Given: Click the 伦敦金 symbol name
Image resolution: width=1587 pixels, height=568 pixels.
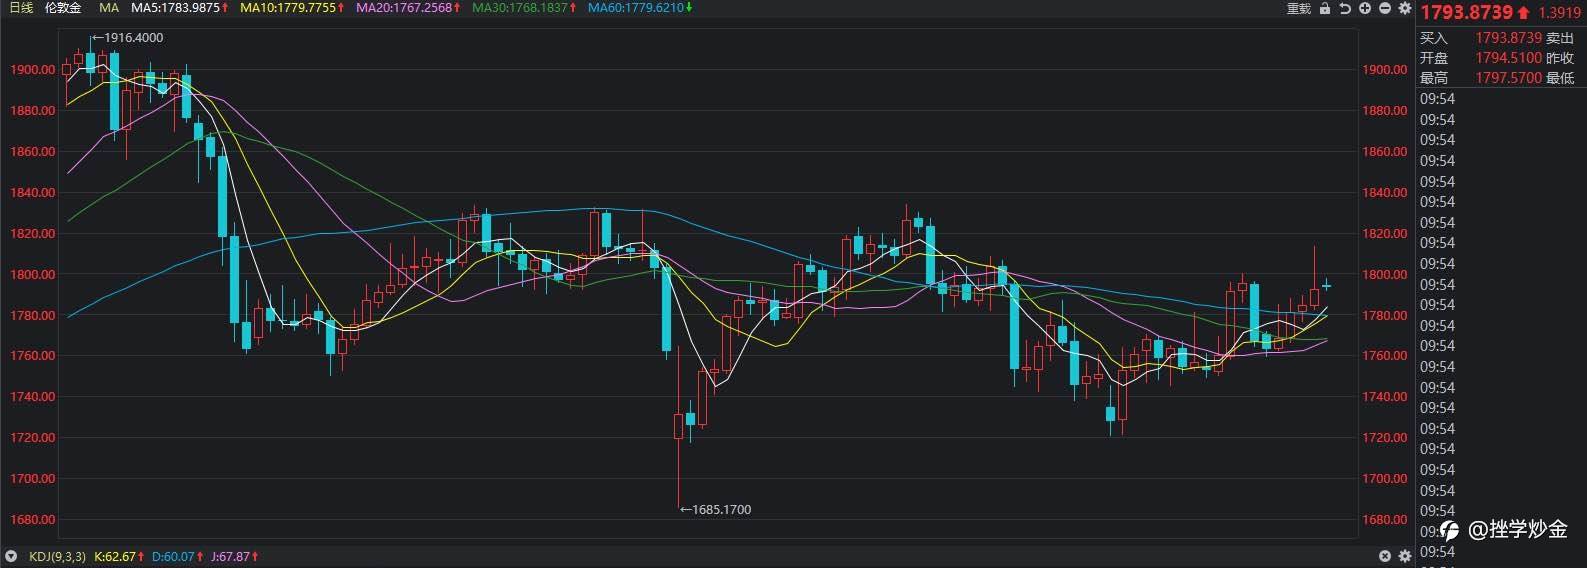Looking at the screenshot, I should (63, 8).
